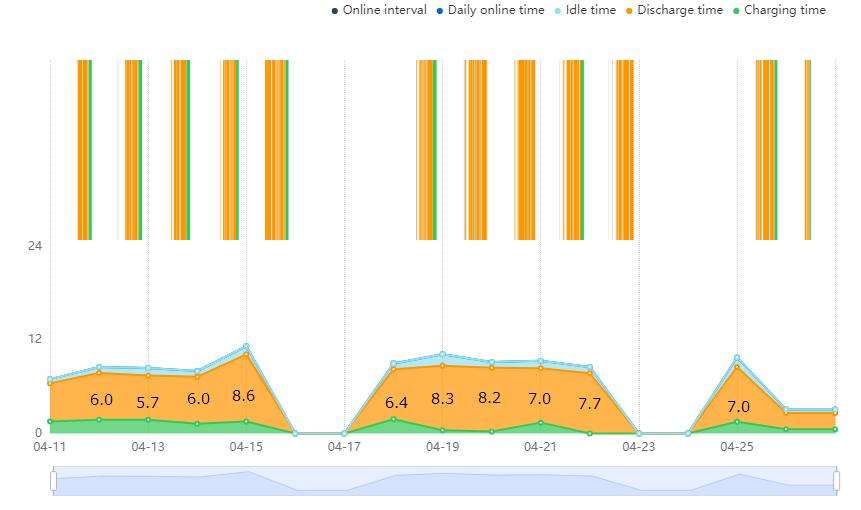Click the blue Daily online time legend dot

point(440,11)
